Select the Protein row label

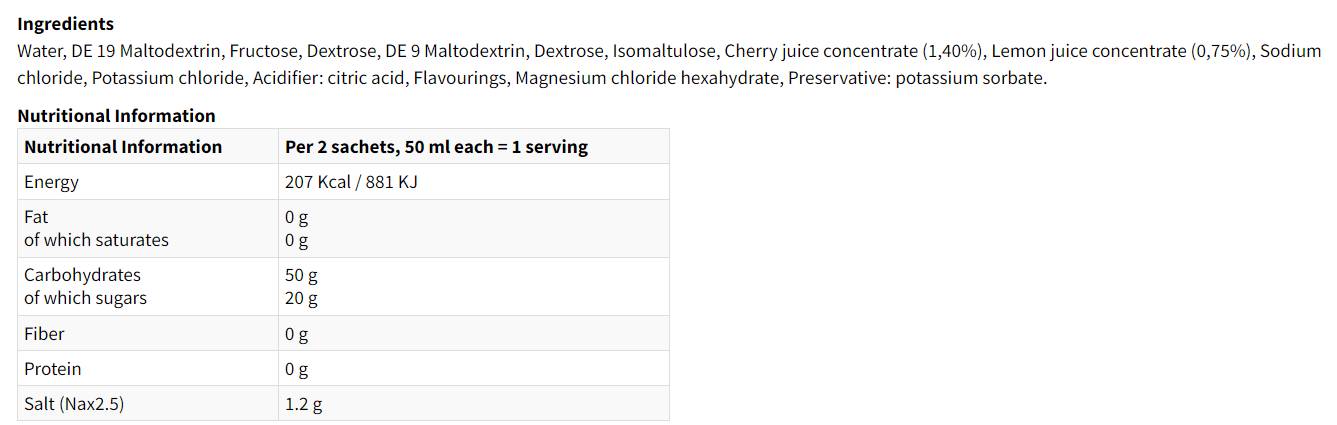[x=53, y=369]
